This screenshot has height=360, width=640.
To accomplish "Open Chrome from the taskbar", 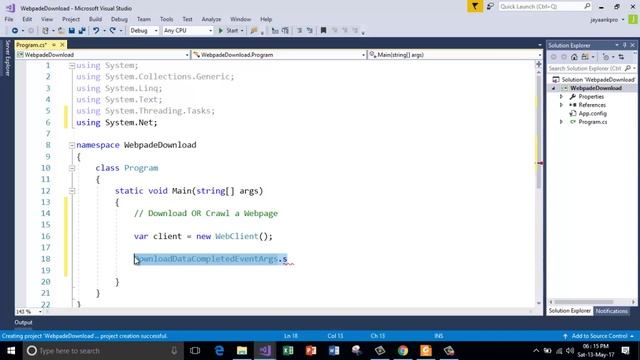I will 403,351.
